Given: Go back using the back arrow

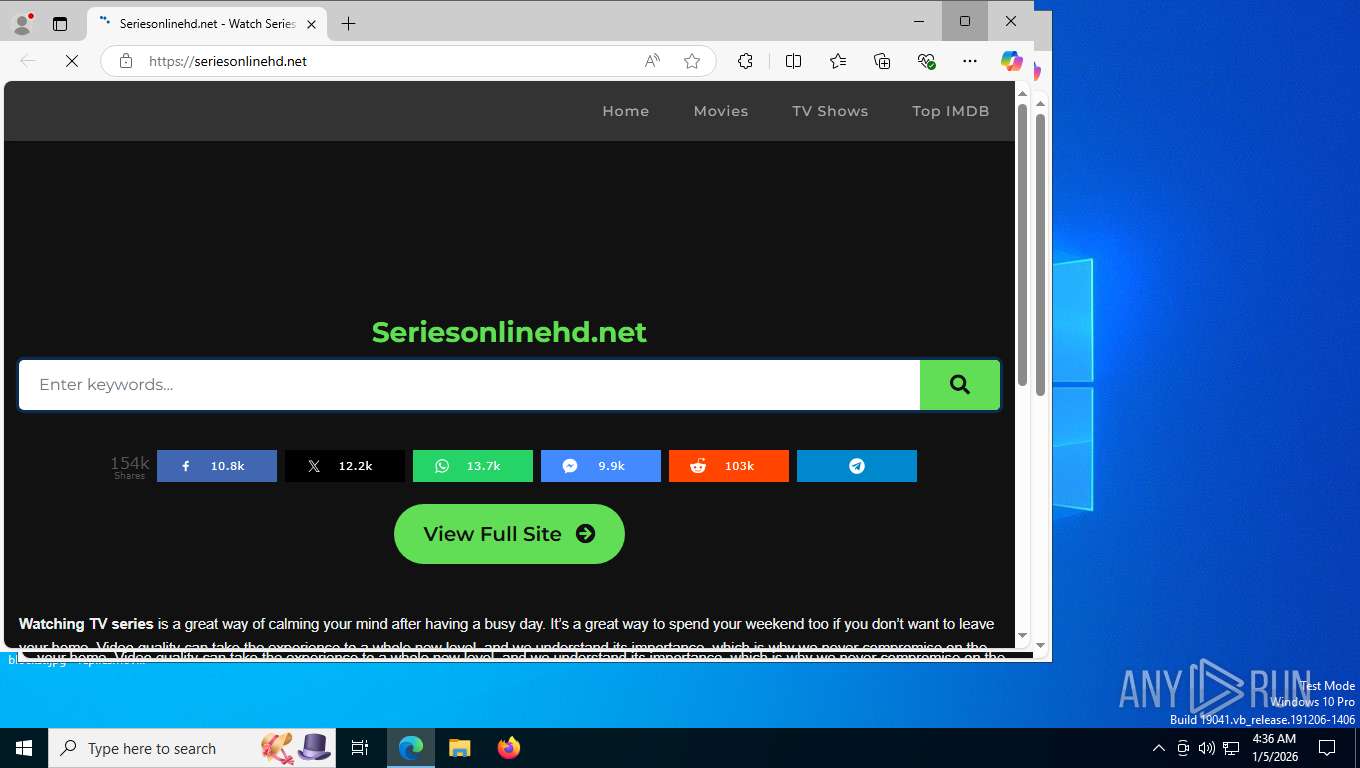Looking at the screenshot, I should [x=28, y=61].
